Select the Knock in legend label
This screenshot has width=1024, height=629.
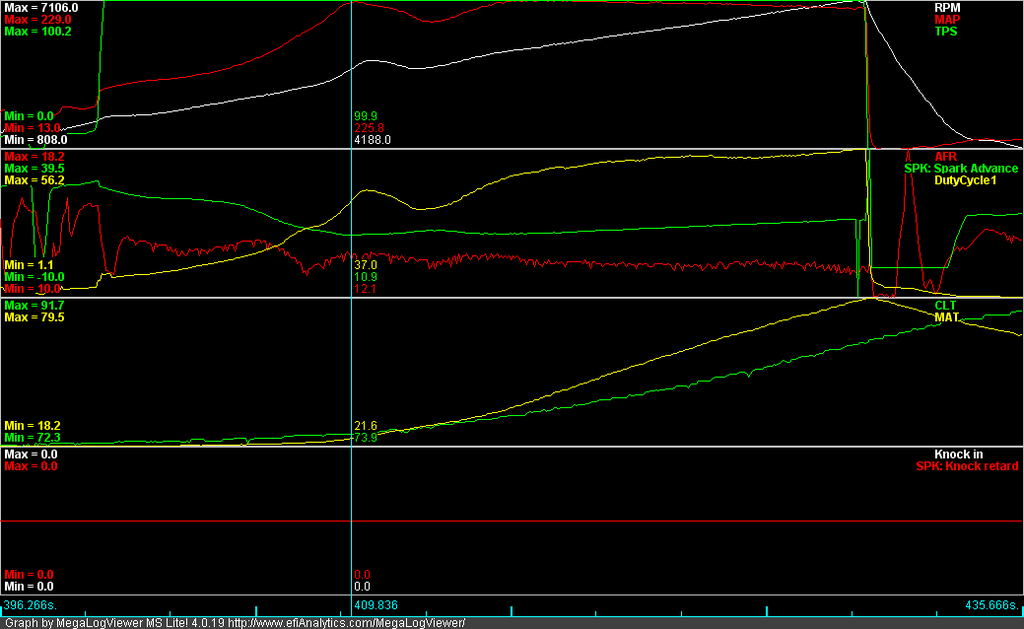(x=958, y=455)
